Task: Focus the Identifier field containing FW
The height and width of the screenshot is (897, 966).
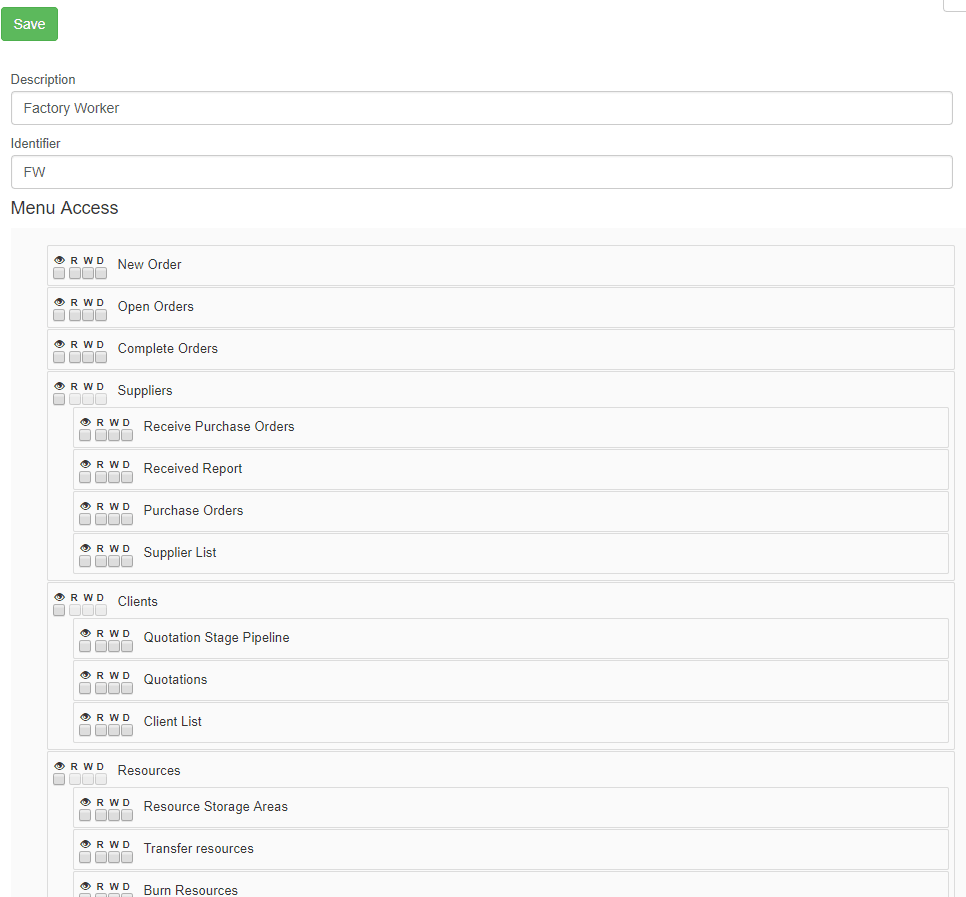Action: (481, 172)
